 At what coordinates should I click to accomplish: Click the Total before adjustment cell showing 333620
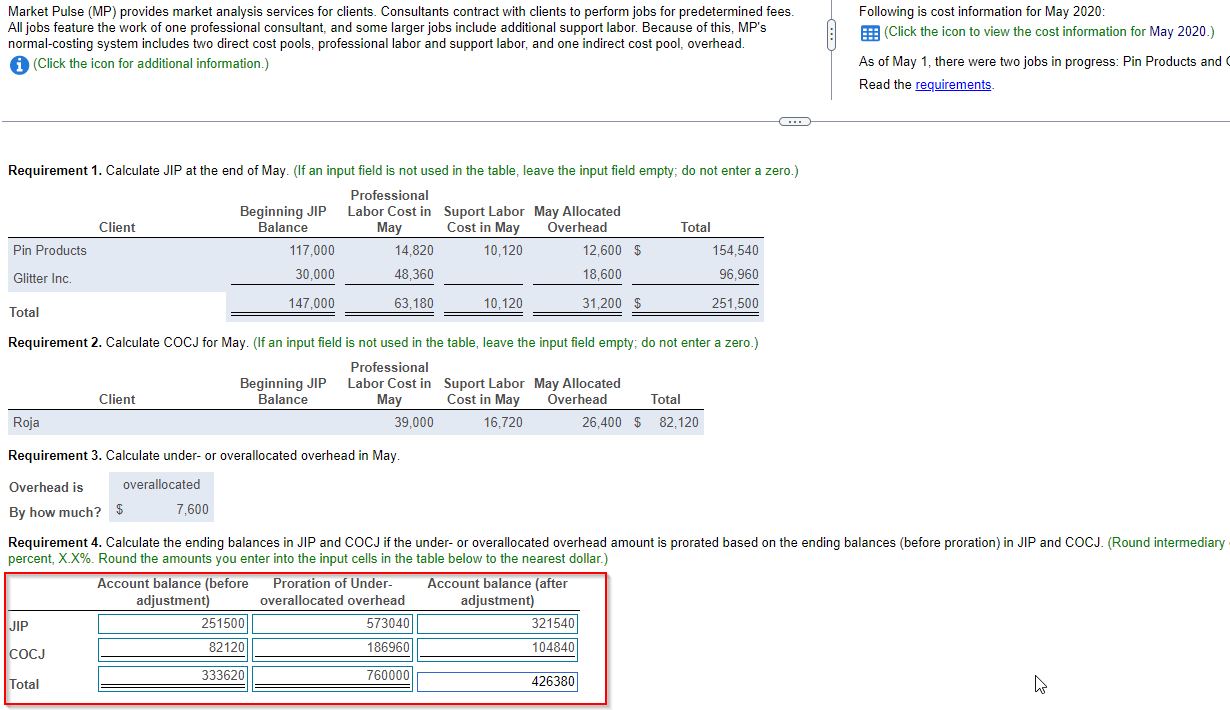[172, 676]
